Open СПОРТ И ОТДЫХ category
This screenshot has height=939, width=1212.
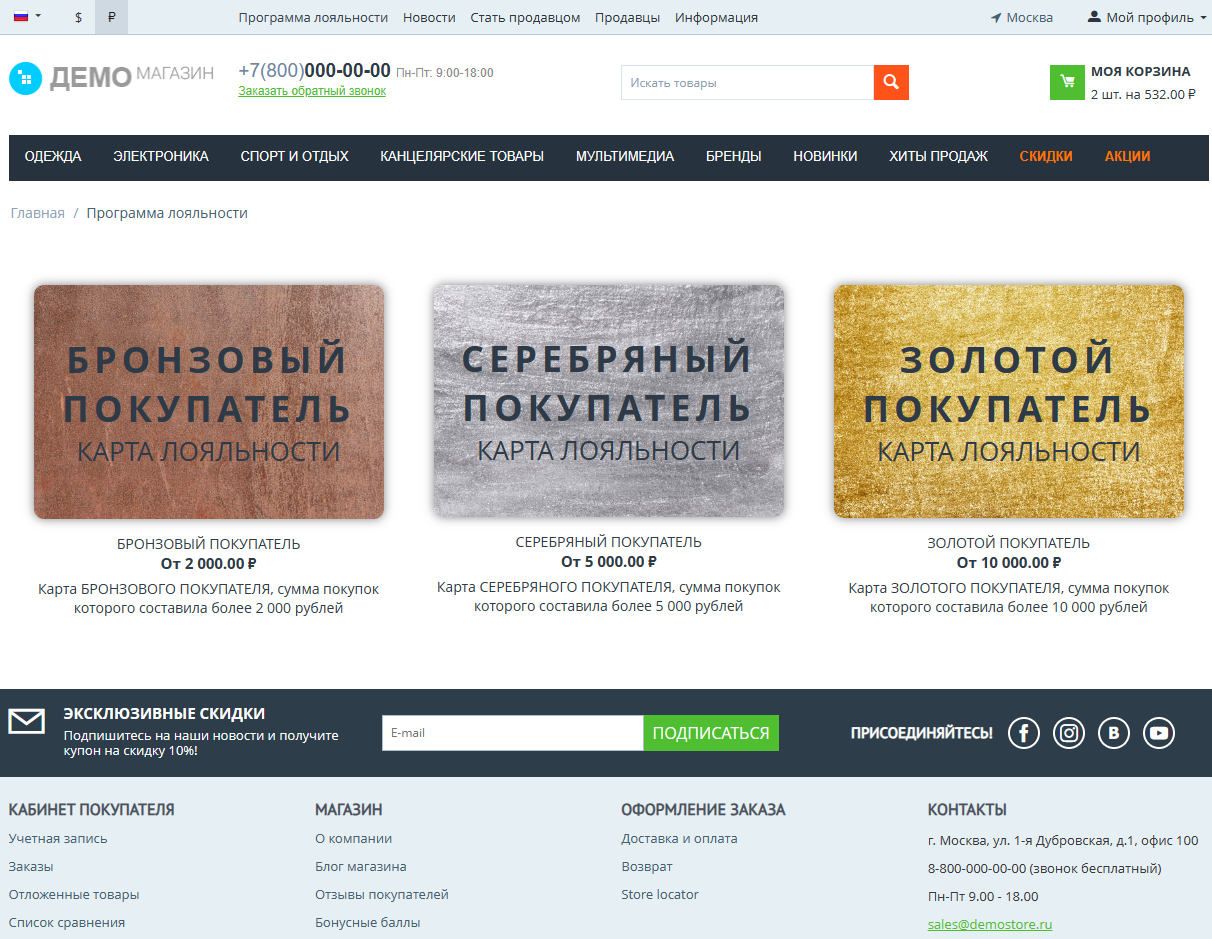[x=294, y=156]
